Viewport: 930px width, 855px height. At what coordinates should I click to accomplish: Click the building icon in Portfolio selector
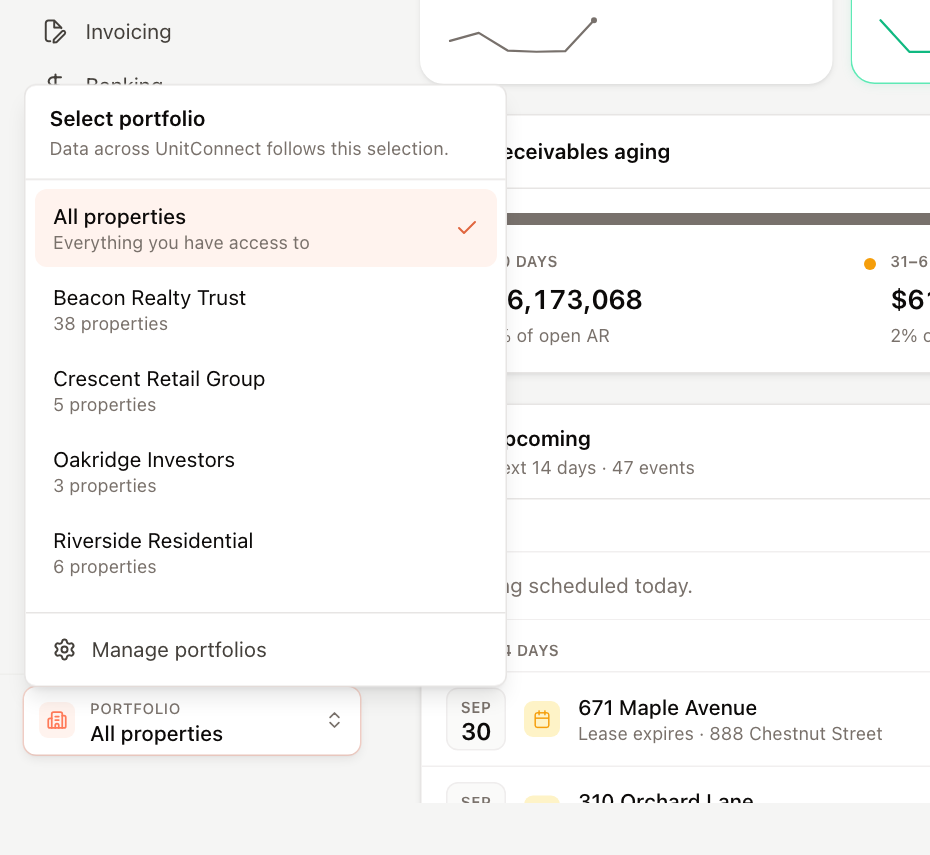click(57, 720)
